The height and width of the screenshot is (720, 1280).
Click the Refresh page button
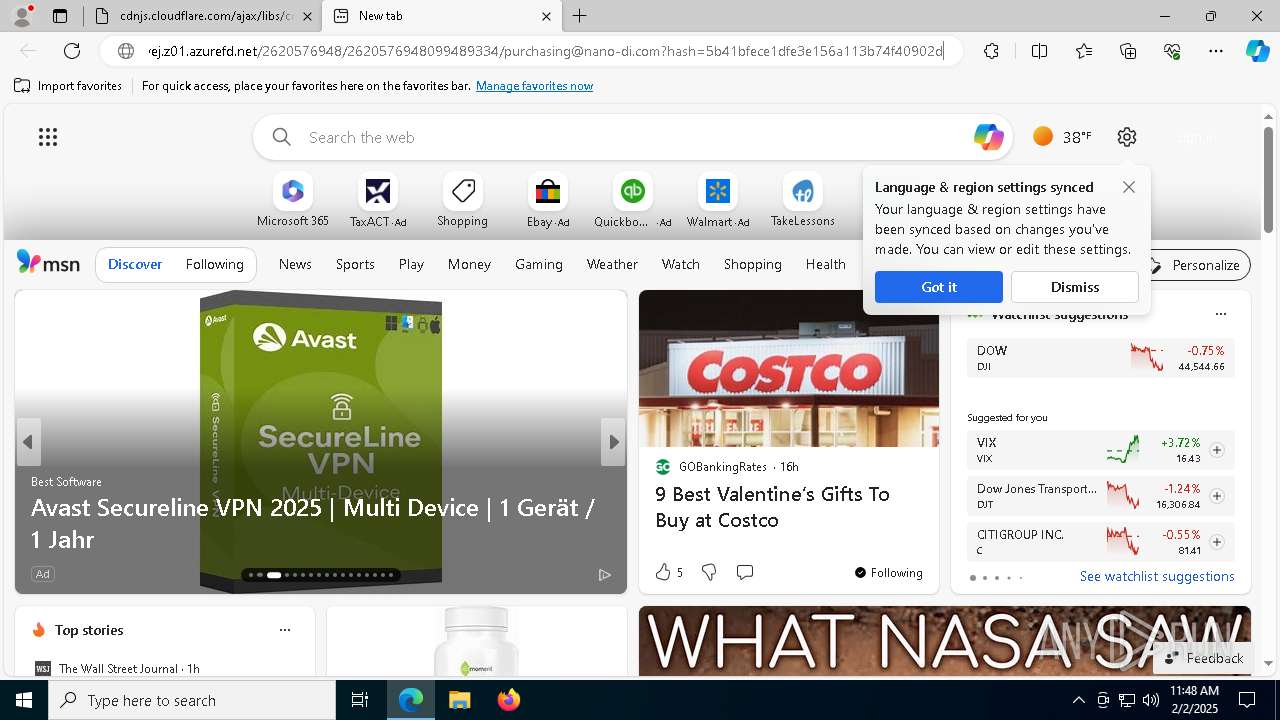[72, 51]
